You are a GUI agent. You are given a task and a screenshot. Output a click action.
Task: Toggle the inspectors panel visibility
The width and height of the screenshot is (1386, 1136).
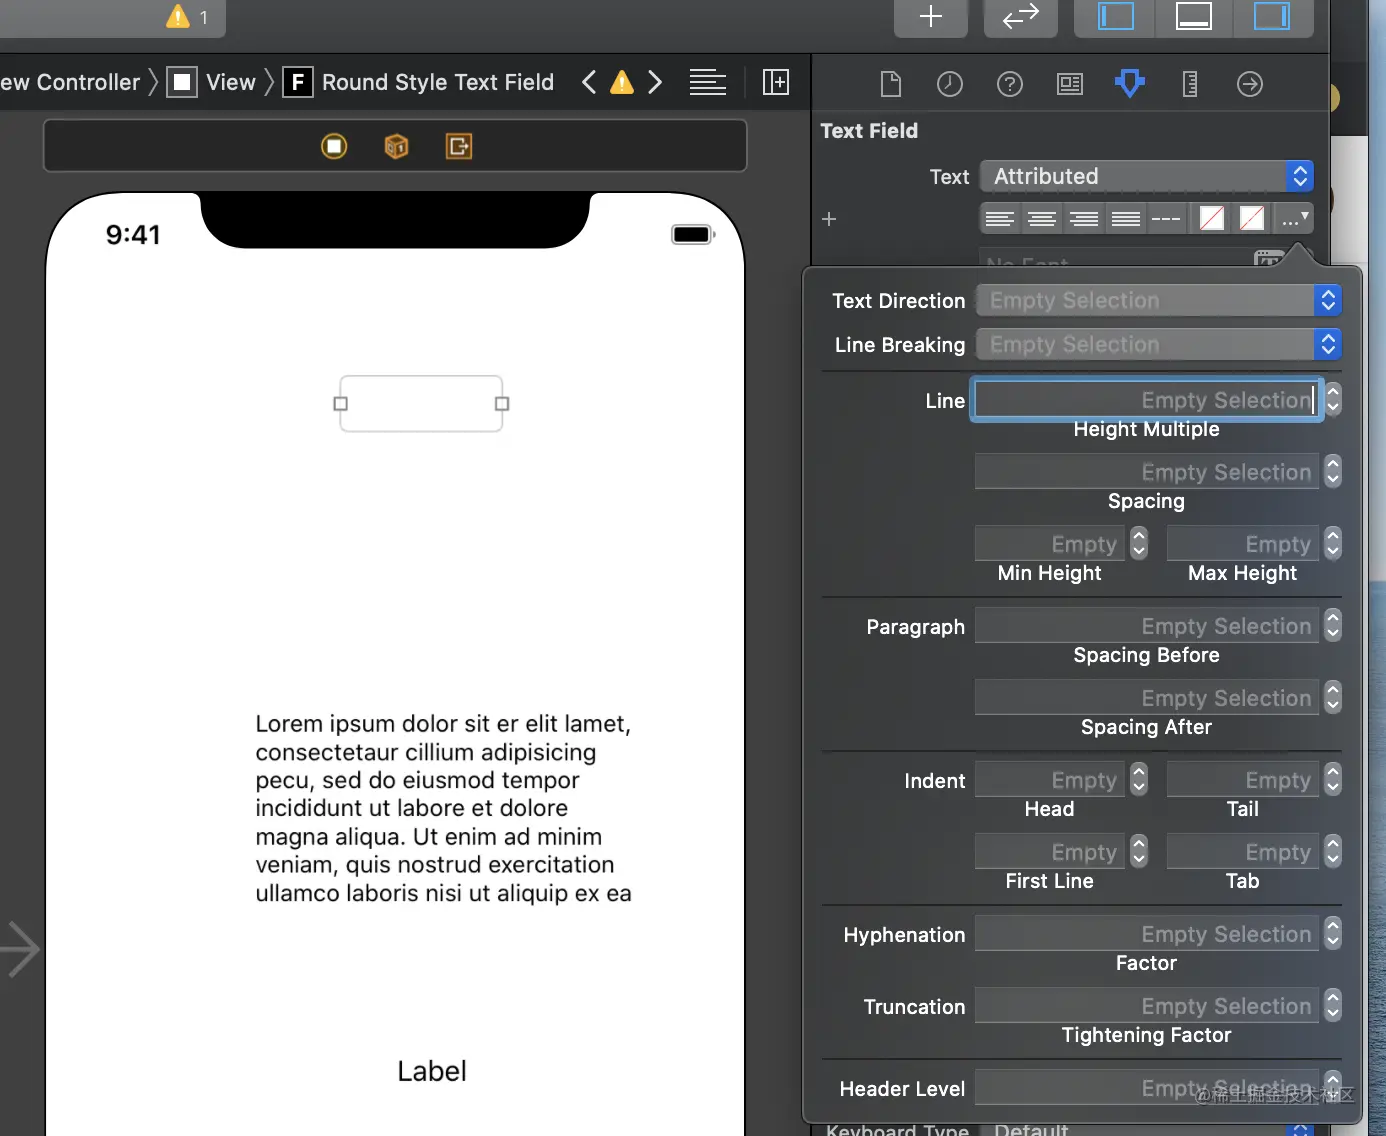[1272, 17]
